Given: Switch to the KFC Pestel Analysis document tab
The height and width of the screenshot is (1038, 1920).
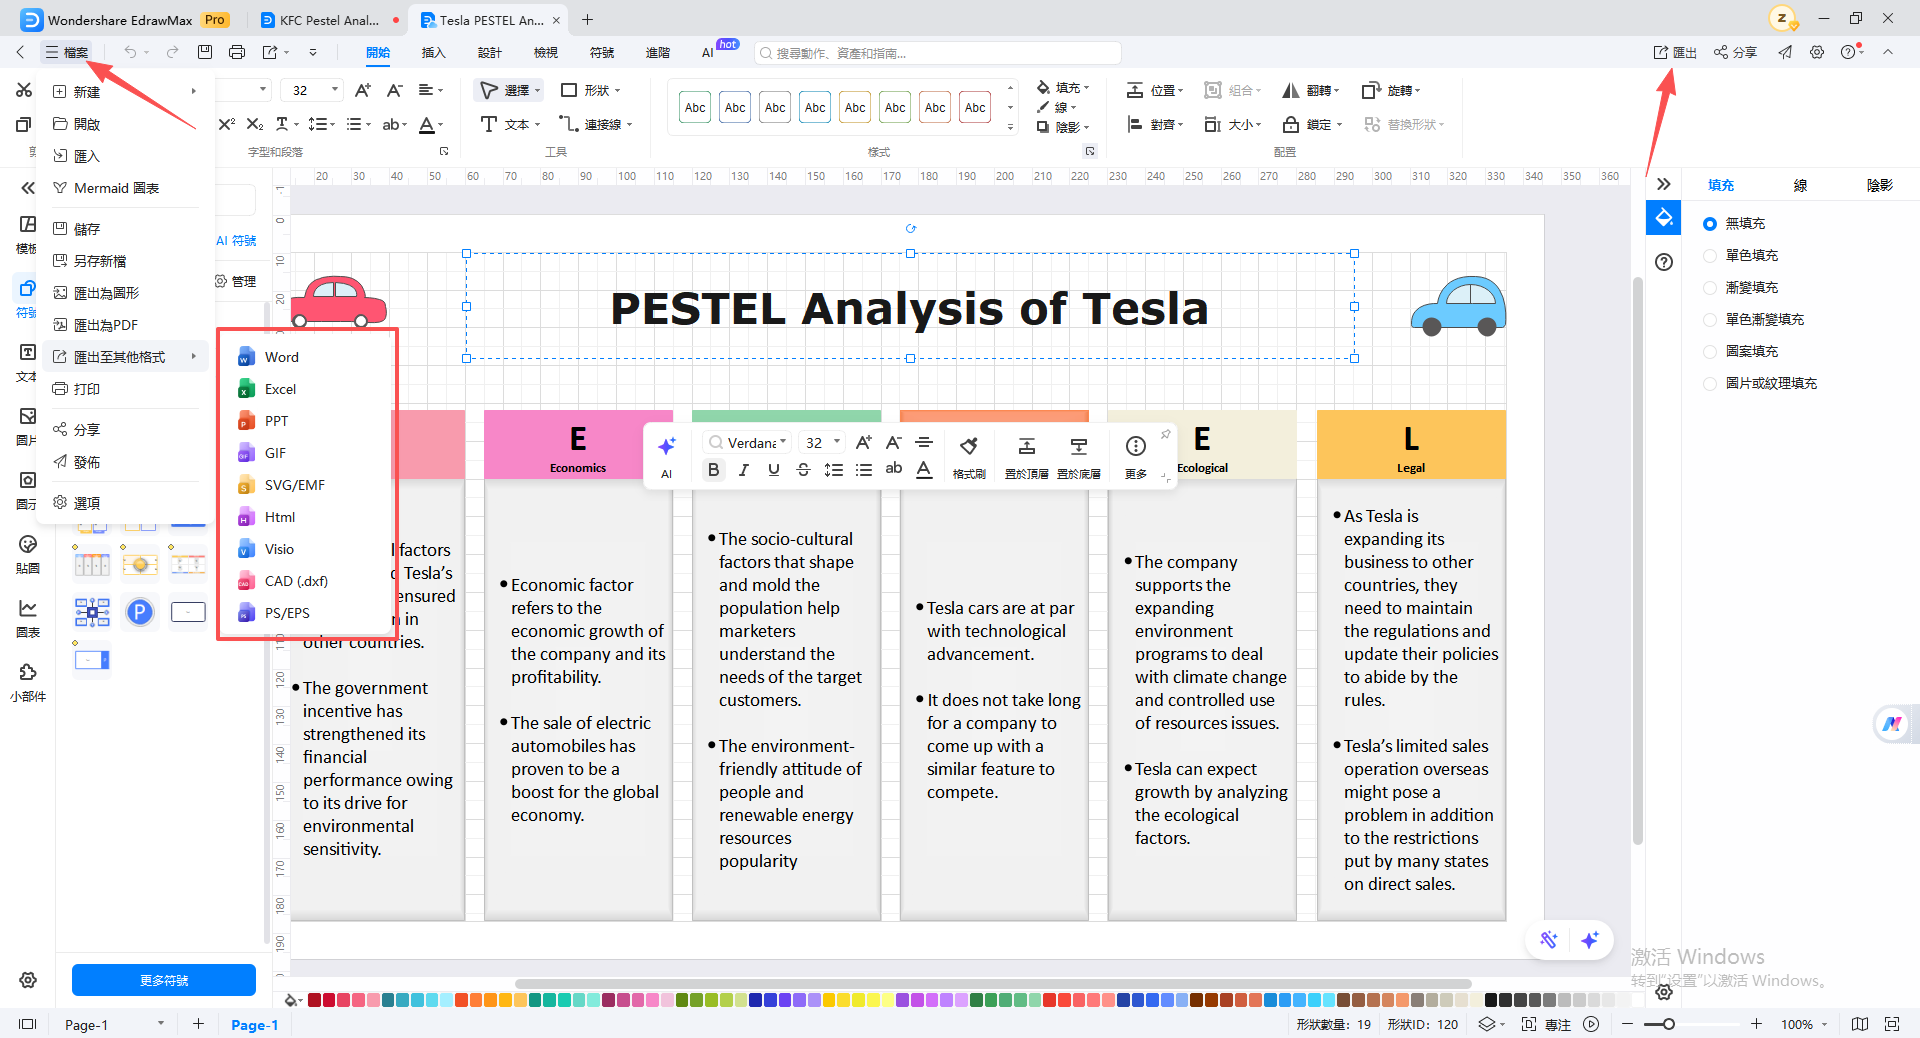Looking at the screenshot, I should point(328,20).
